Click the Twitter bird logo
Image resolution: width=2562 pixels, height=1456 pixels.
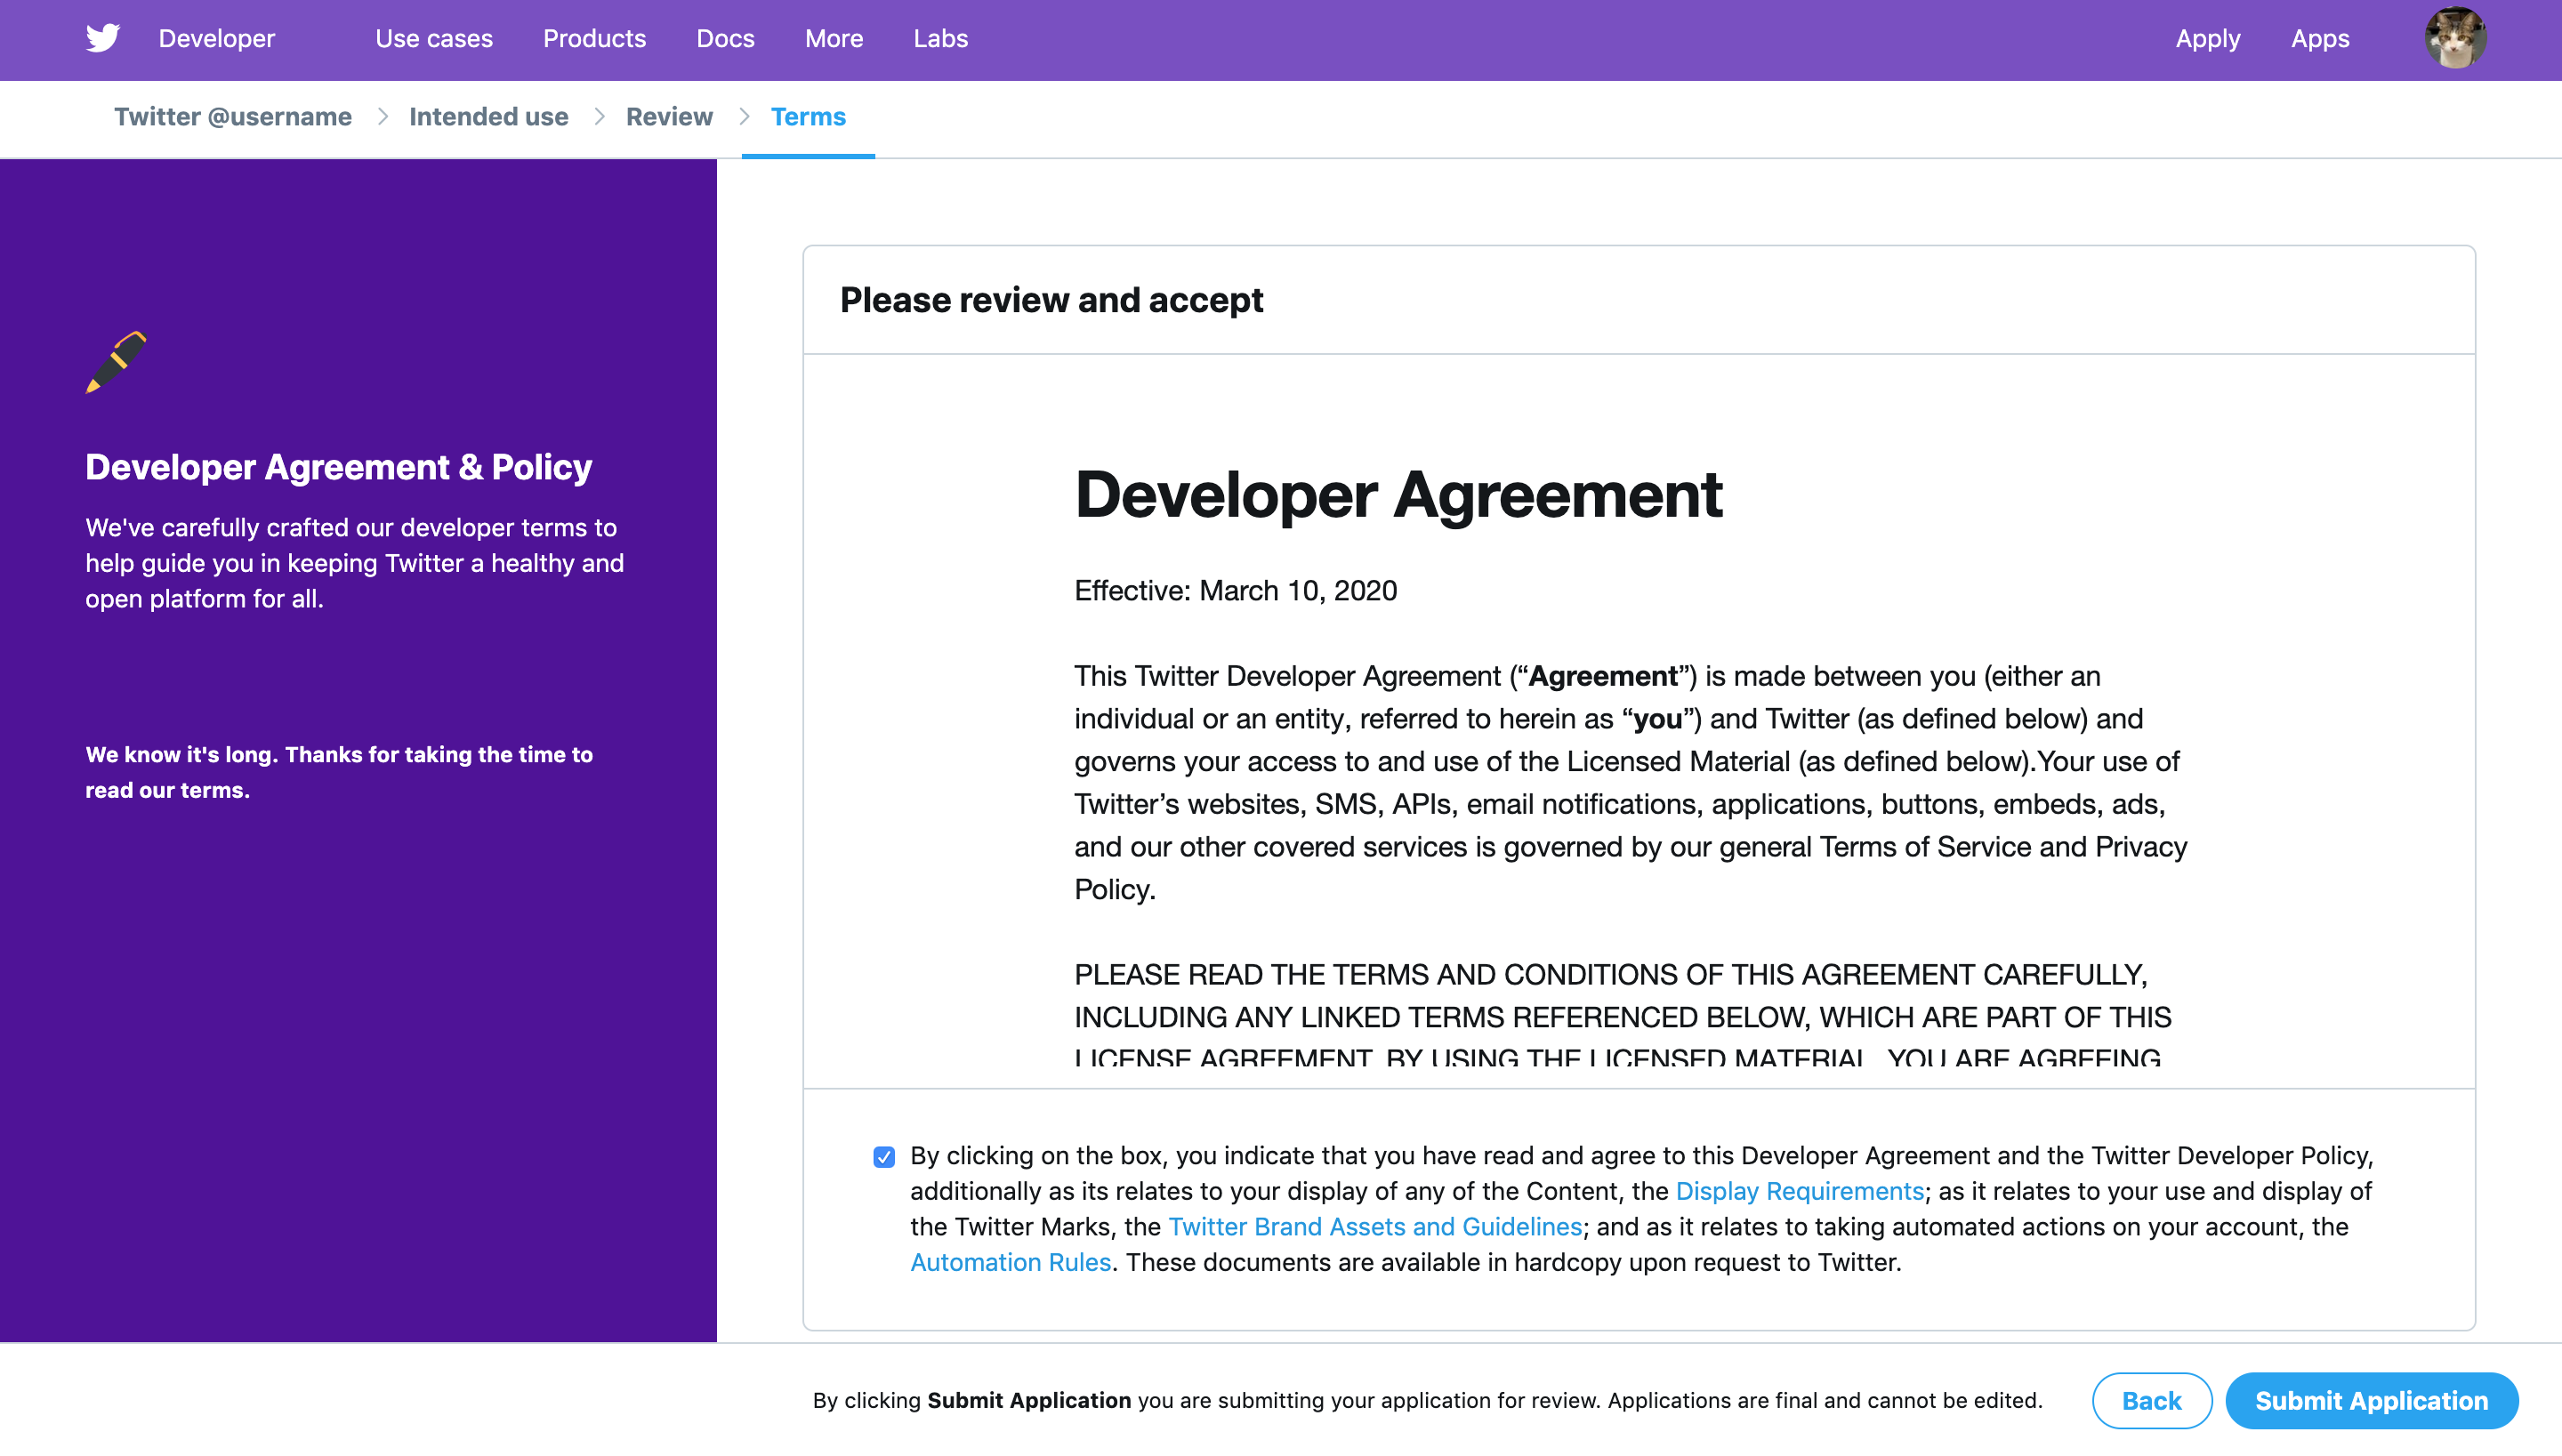point(103,38)
